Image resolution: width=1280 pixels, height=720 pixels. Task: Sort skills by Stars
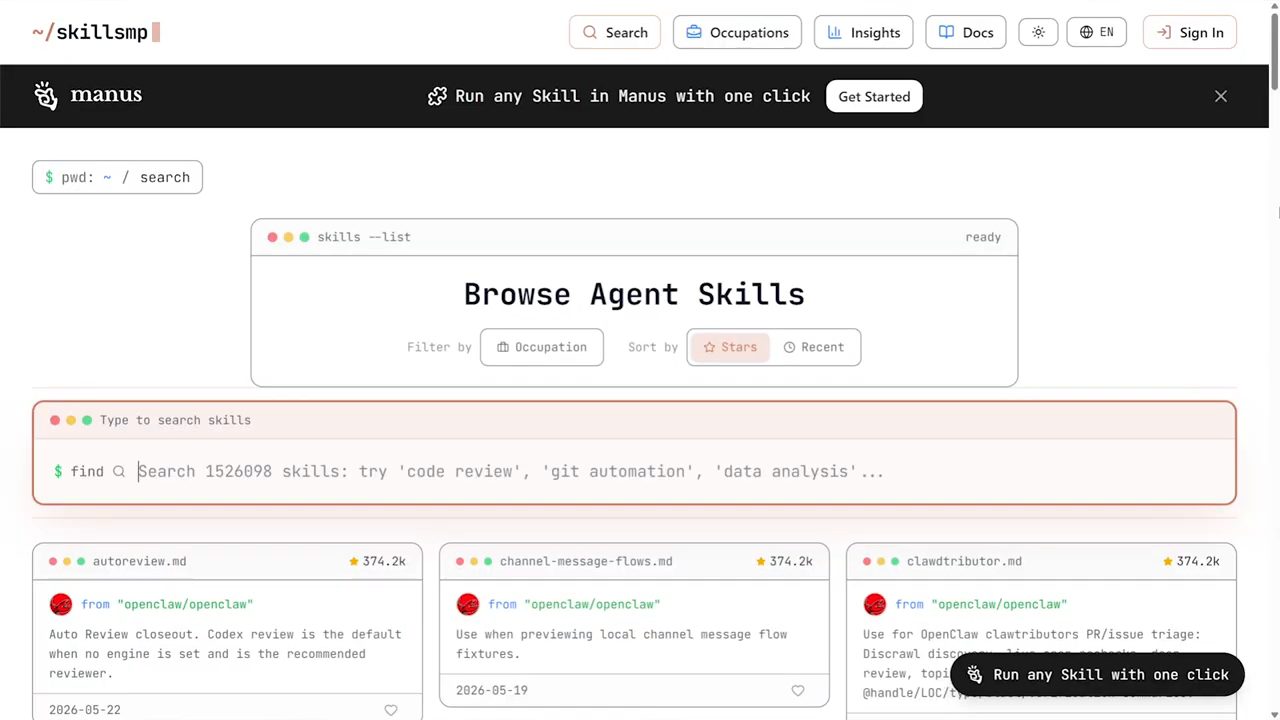tap(730, 347)
